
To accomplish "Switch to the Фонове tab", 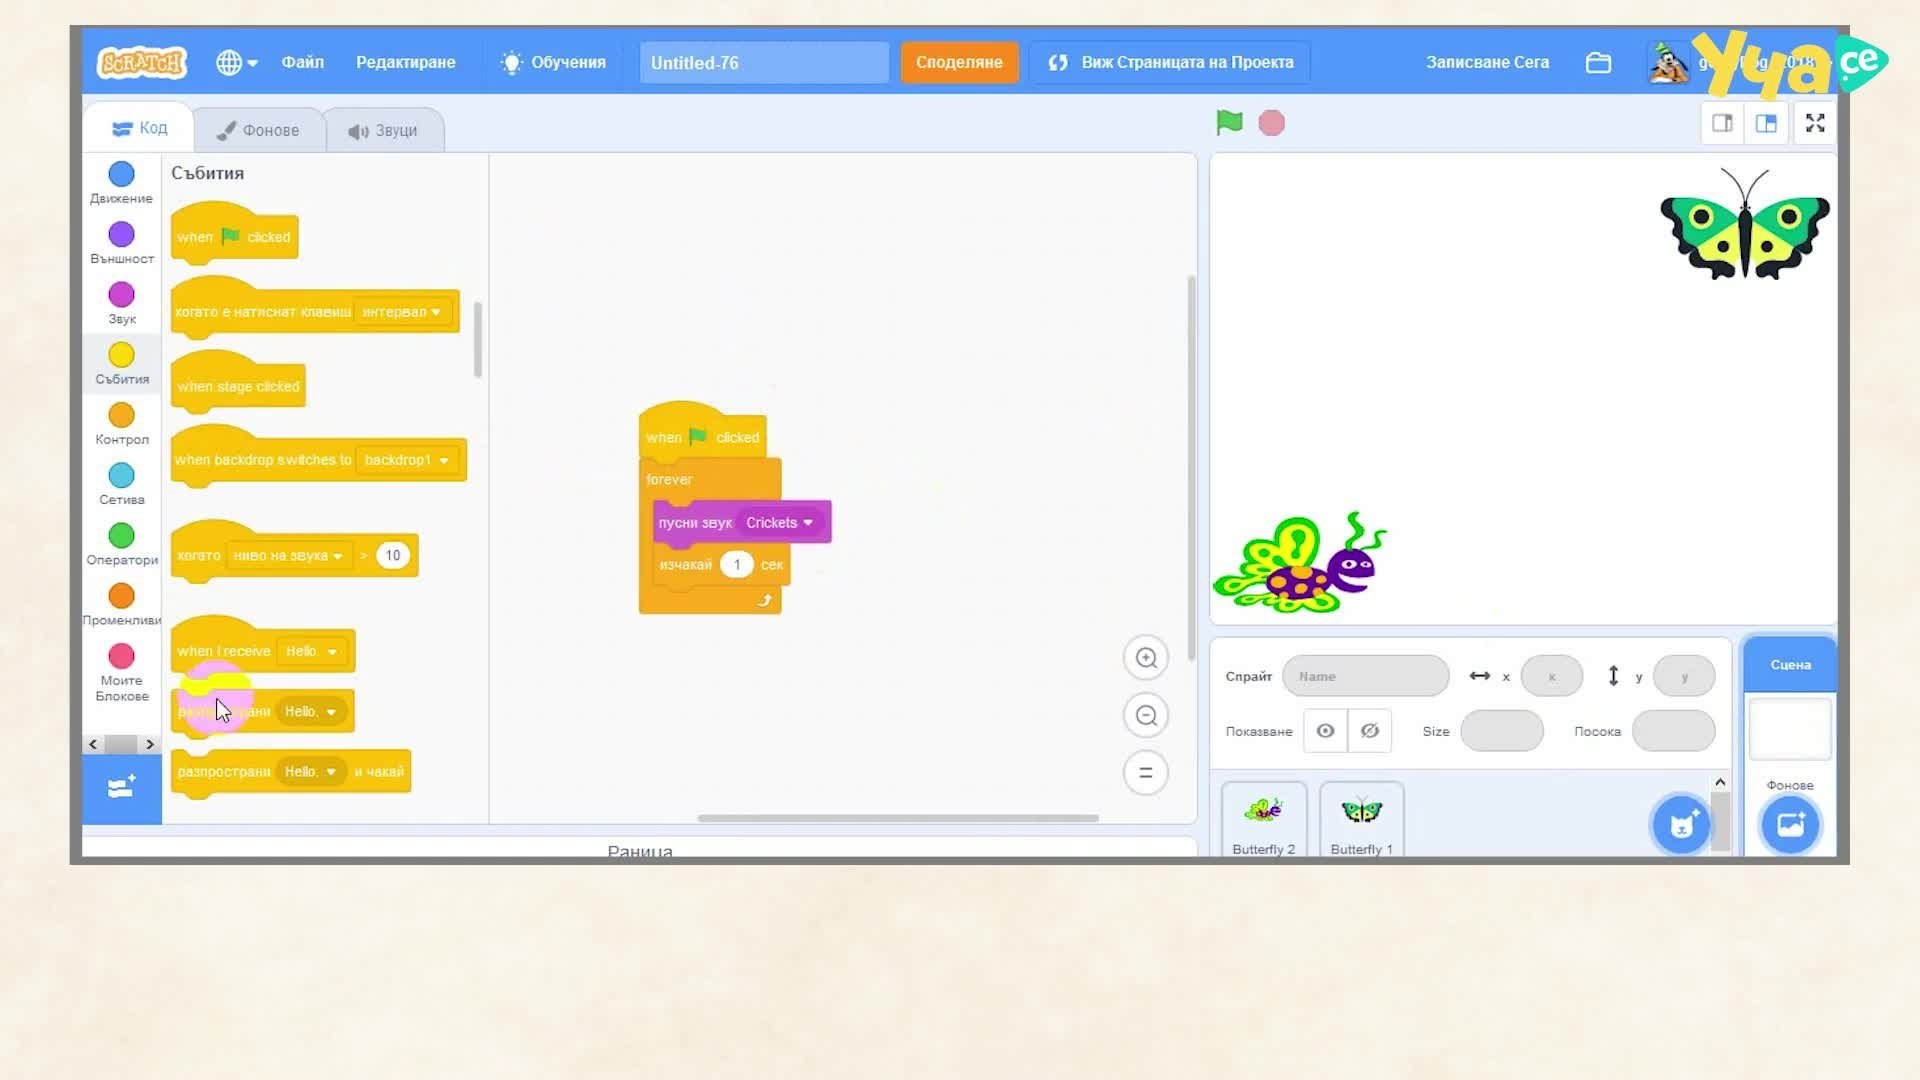I will tap(258, 130).
